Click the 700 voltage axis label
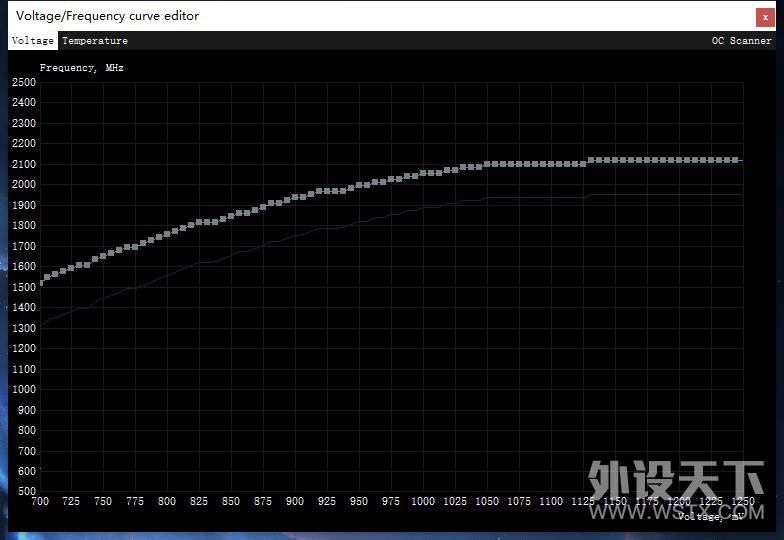The image size is (784, 540). [40, 501]
